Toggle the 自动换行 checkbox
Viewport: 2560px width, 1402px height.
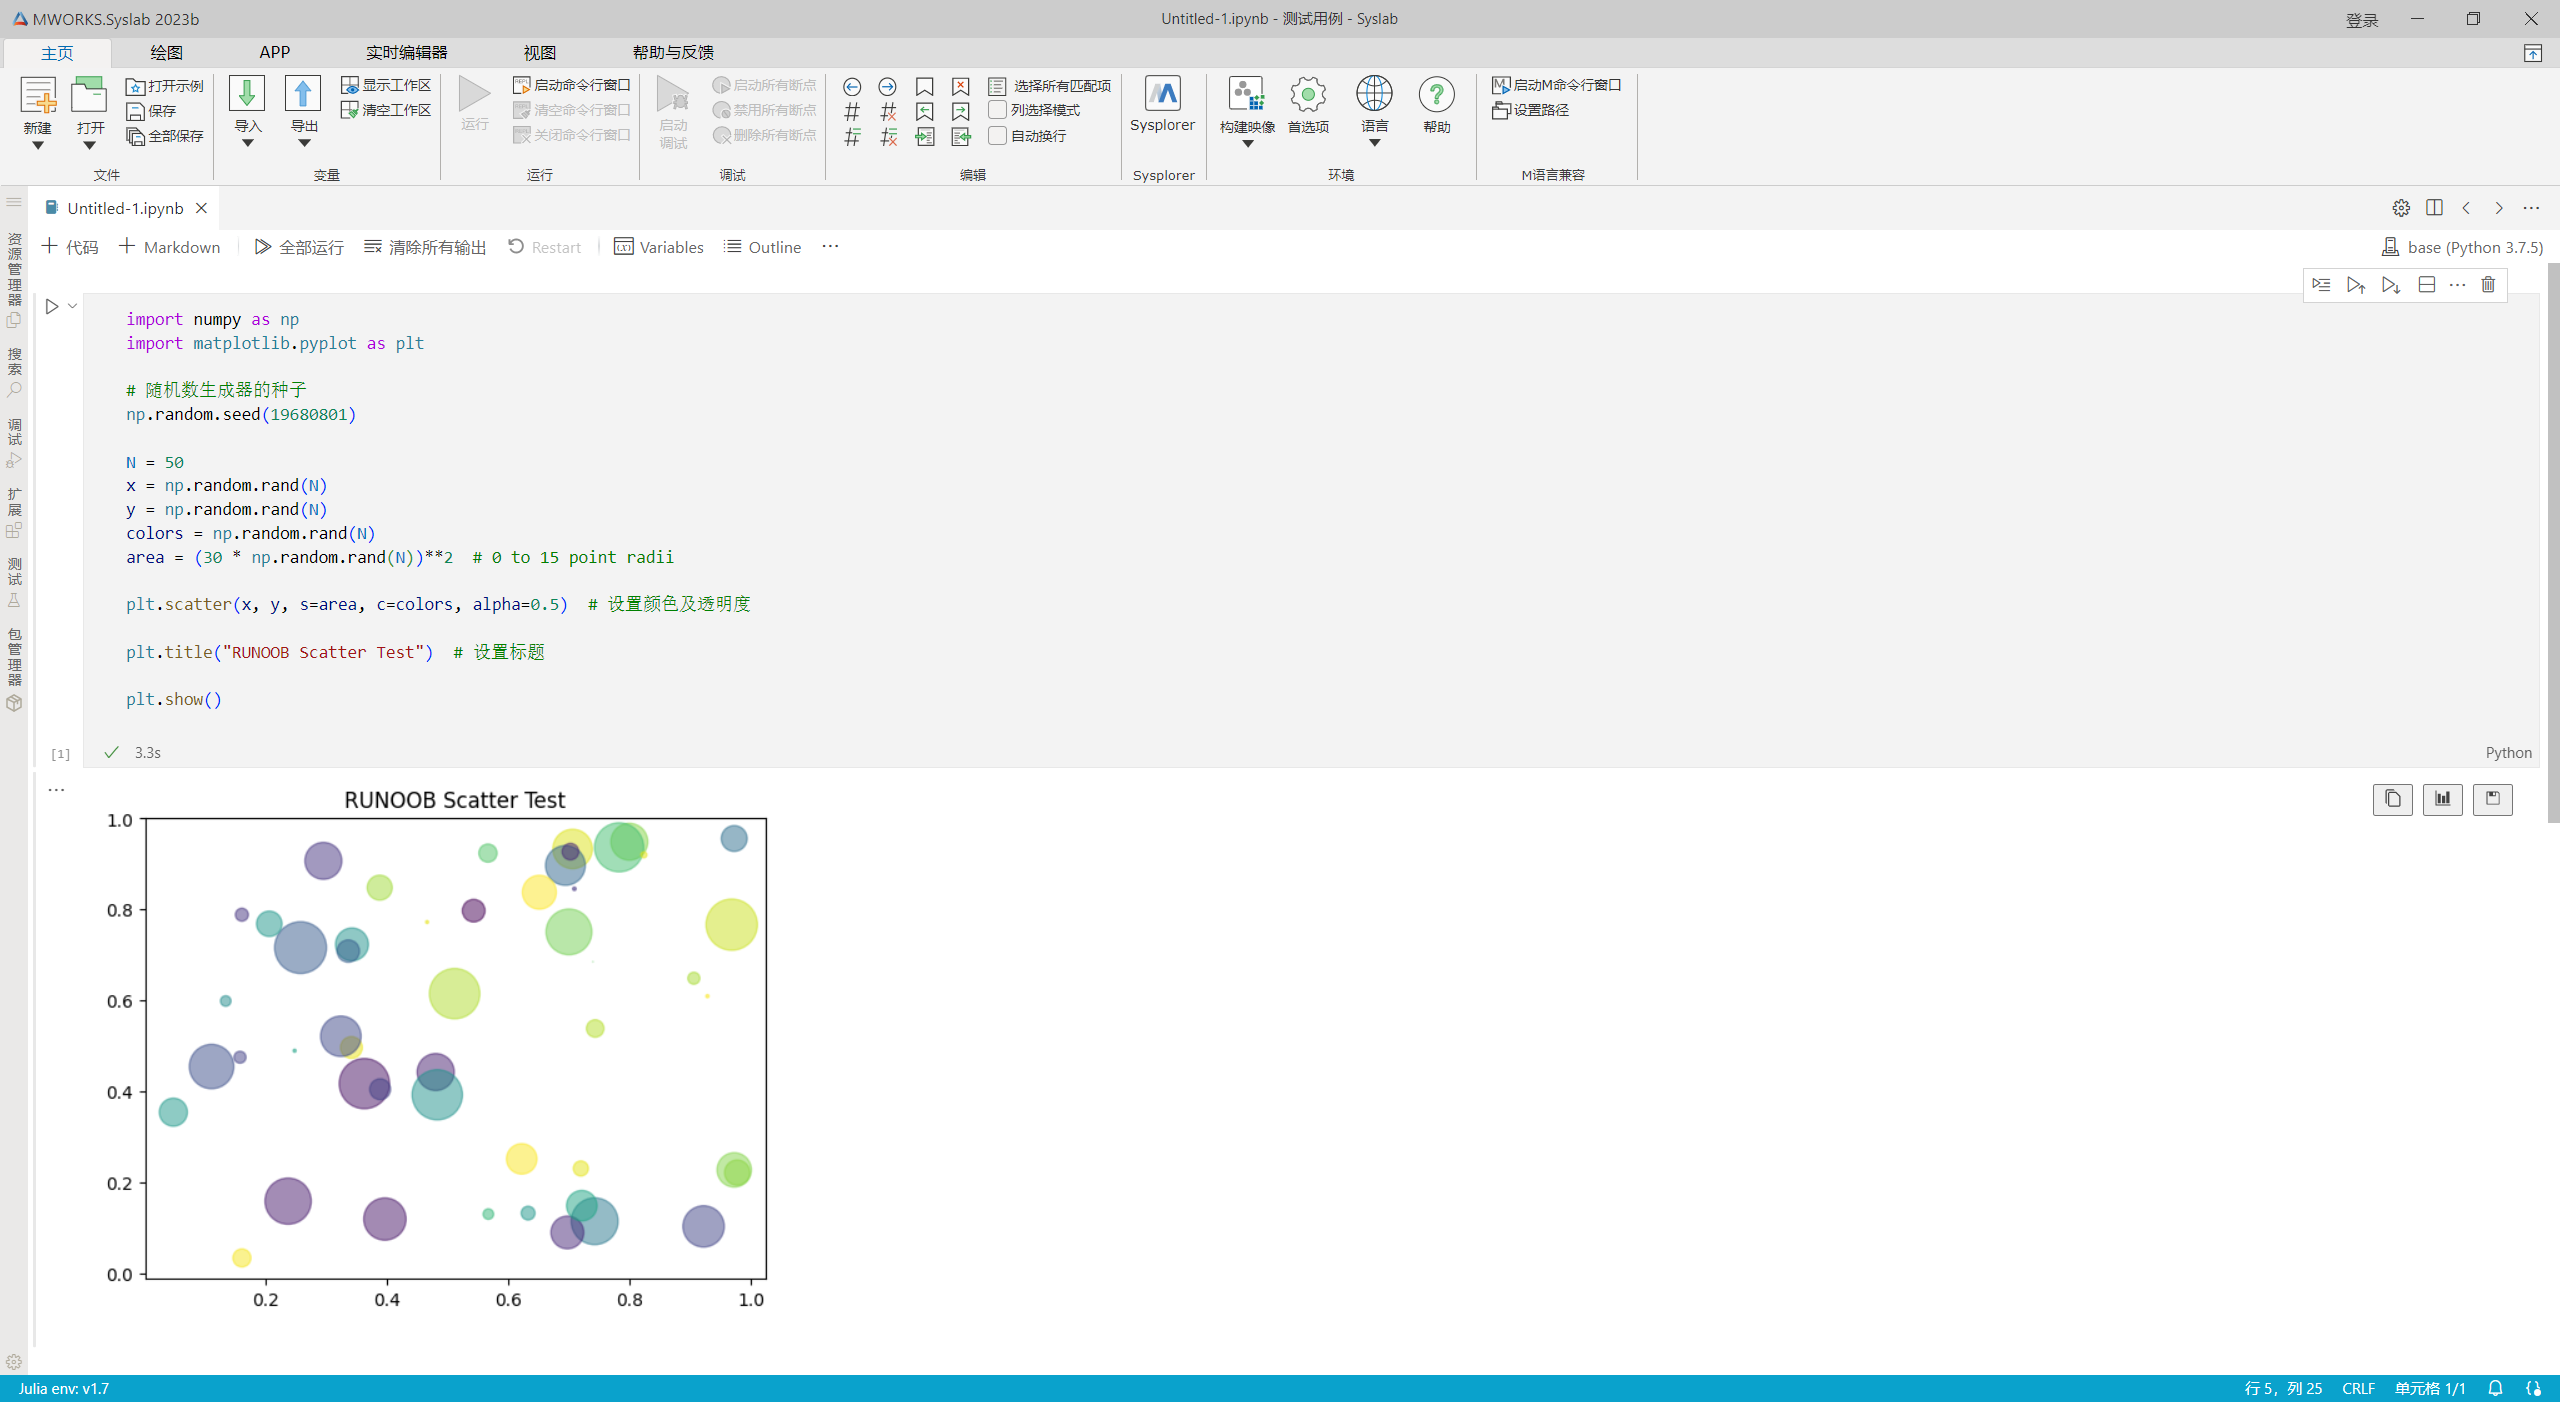pos(997,135)
